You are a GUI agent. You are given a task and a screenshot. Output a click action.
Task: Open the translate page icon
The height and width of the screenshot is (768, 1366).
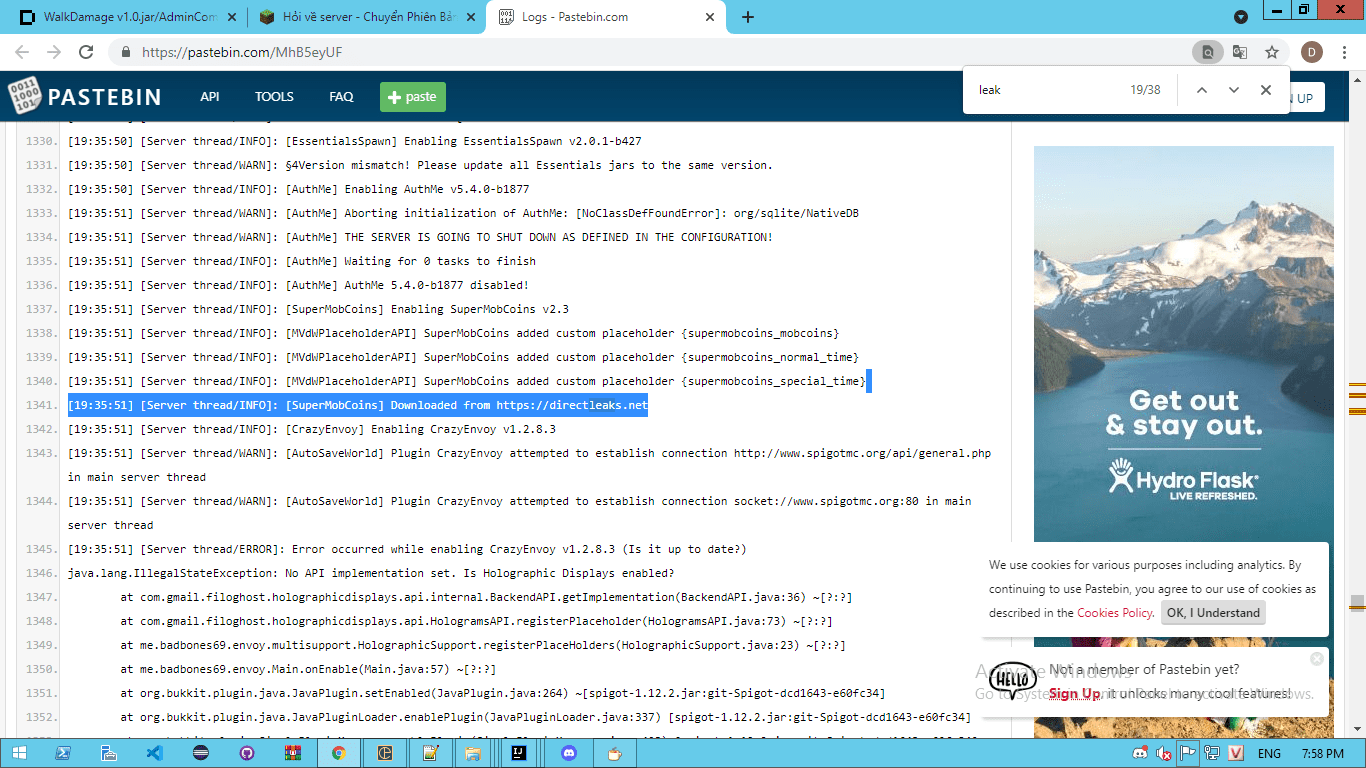[x=1240, y=52]
